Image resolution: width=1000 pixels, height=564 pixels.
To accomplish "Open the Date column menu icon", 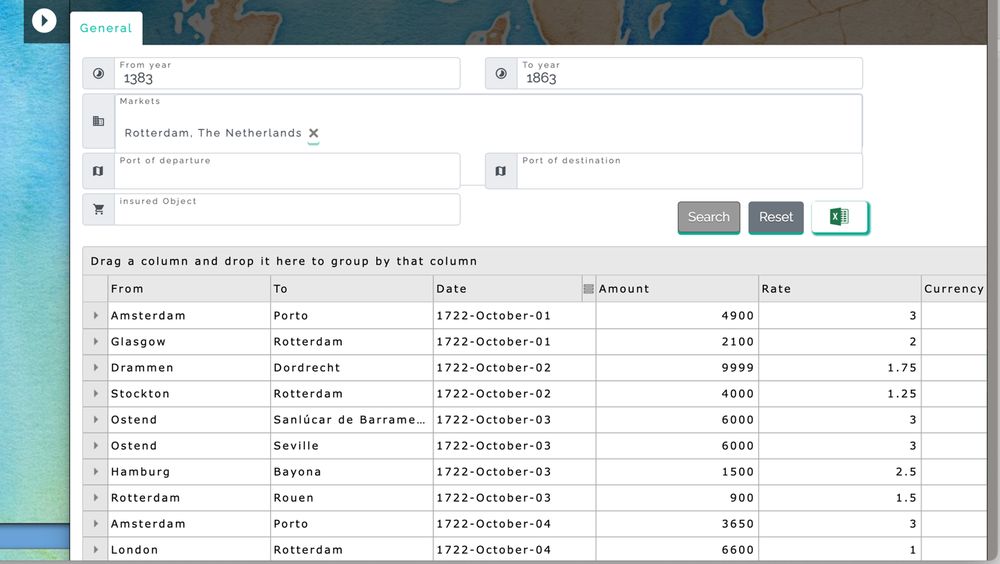I will [x=589, y=289].
